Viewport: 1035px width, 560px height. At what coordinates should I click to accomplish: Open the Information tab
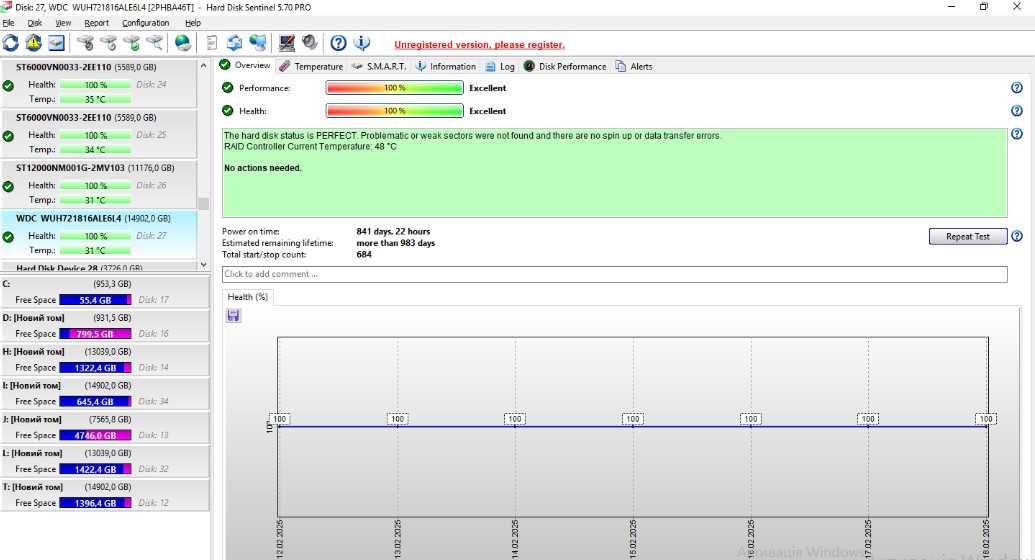[446, 66]
